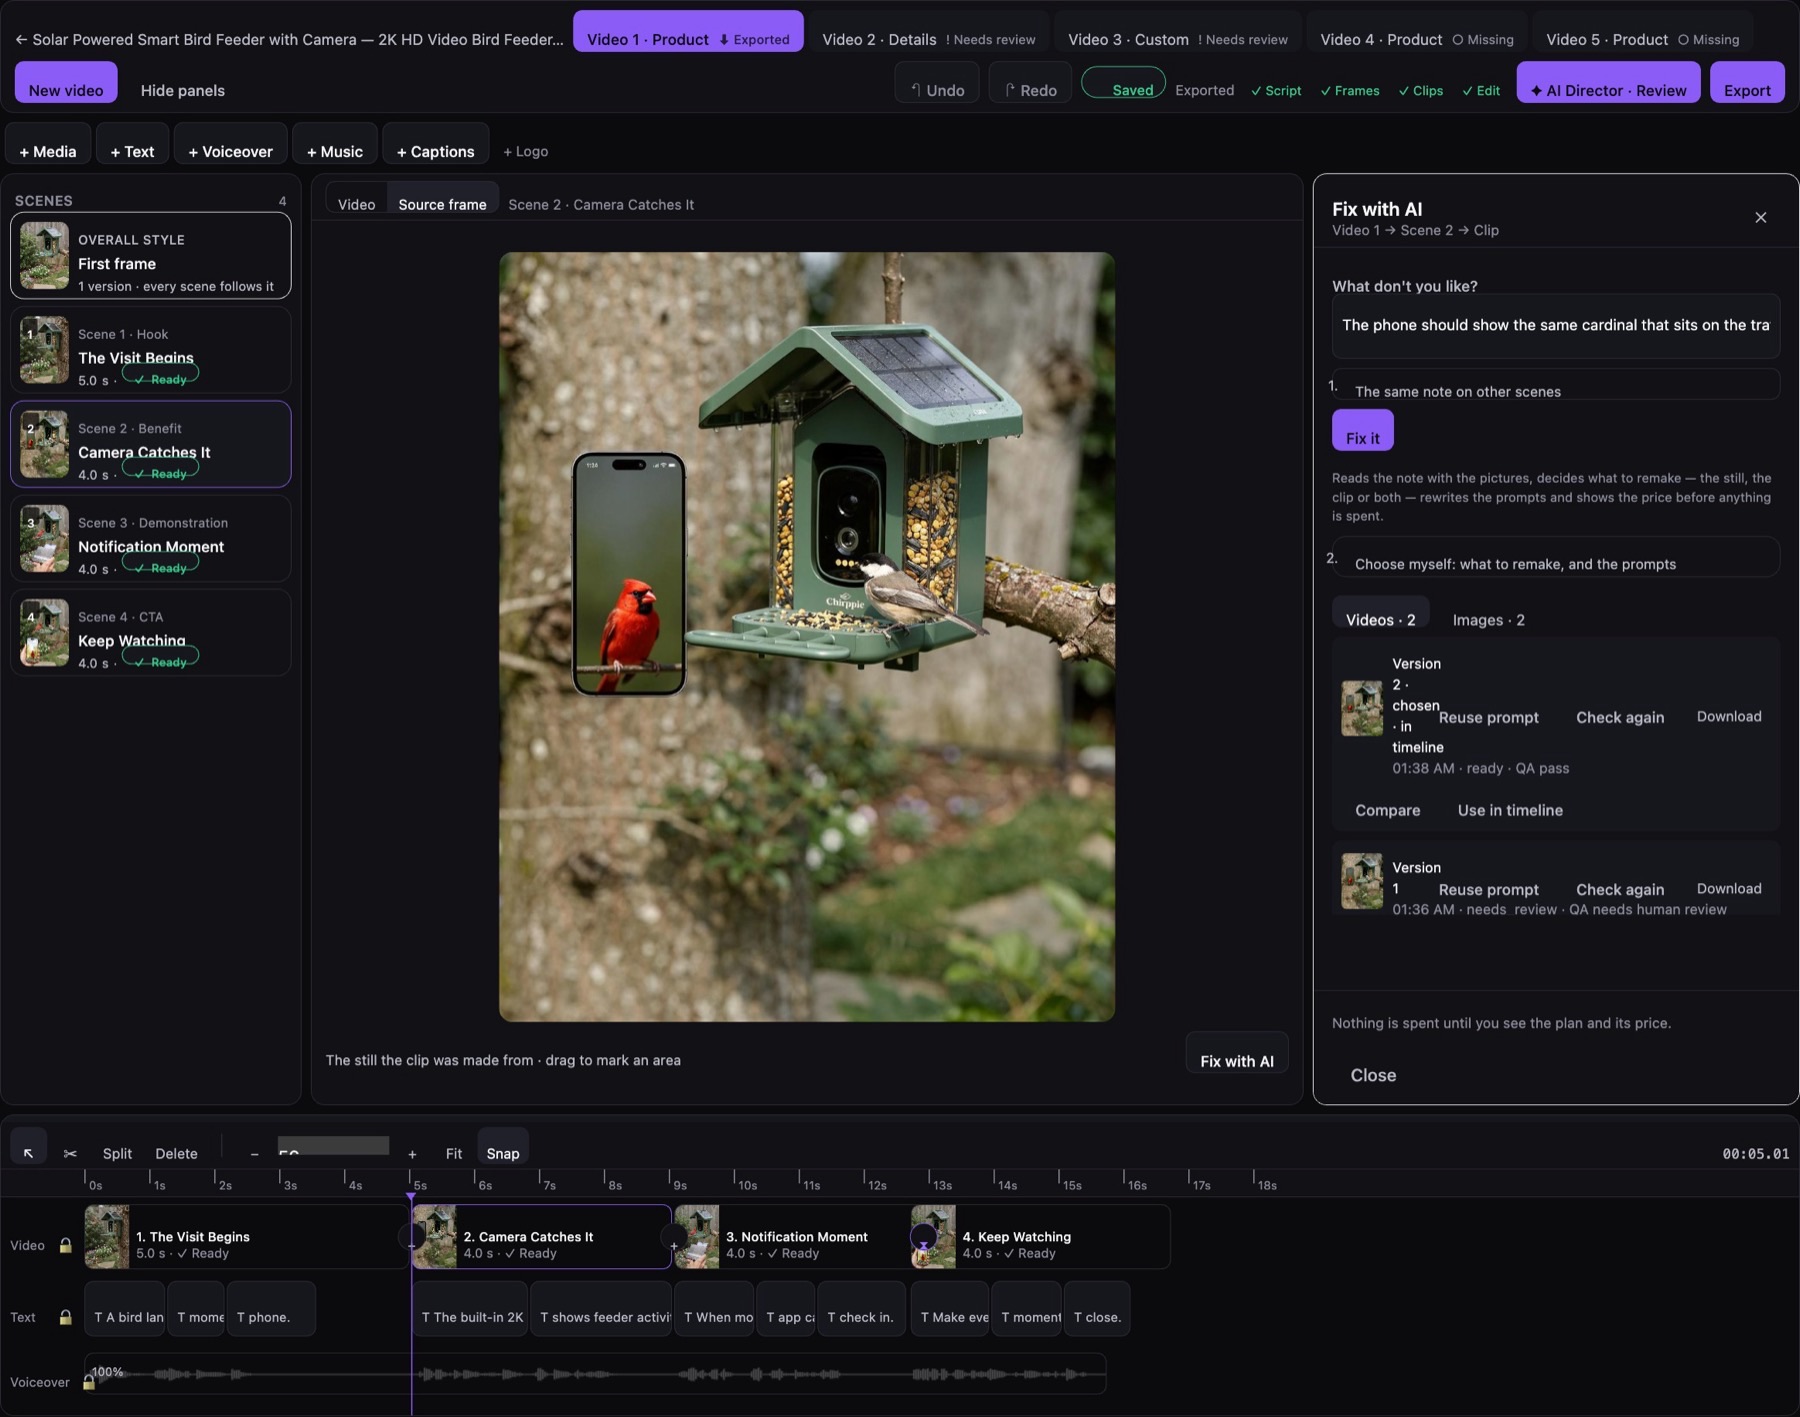Lock the Voiceover track
The height and width of the screenshot is (1417, 1800).
pyautogui.click(x=88, y=1382)
